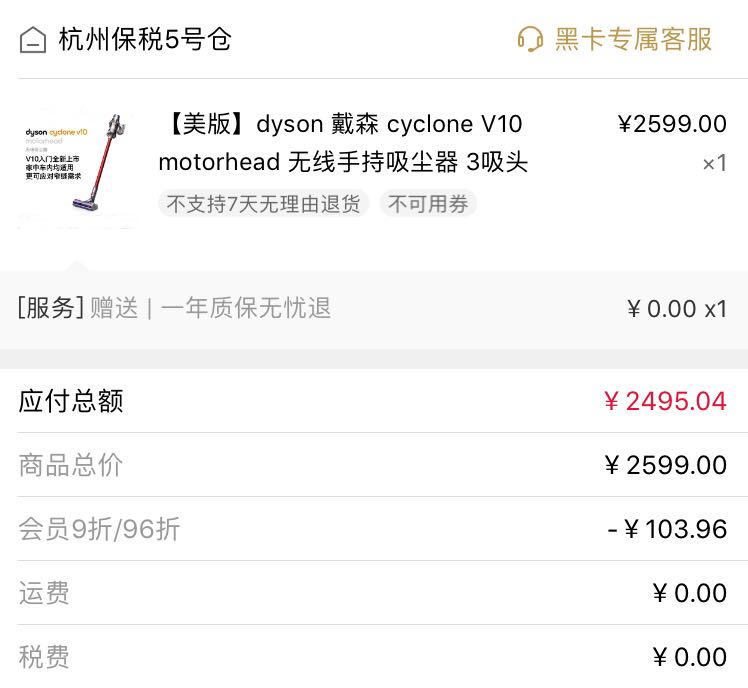Tap the service price ¥0.00 x1
The width and height of the screenshot is (748, 688).
coord(677,309)
